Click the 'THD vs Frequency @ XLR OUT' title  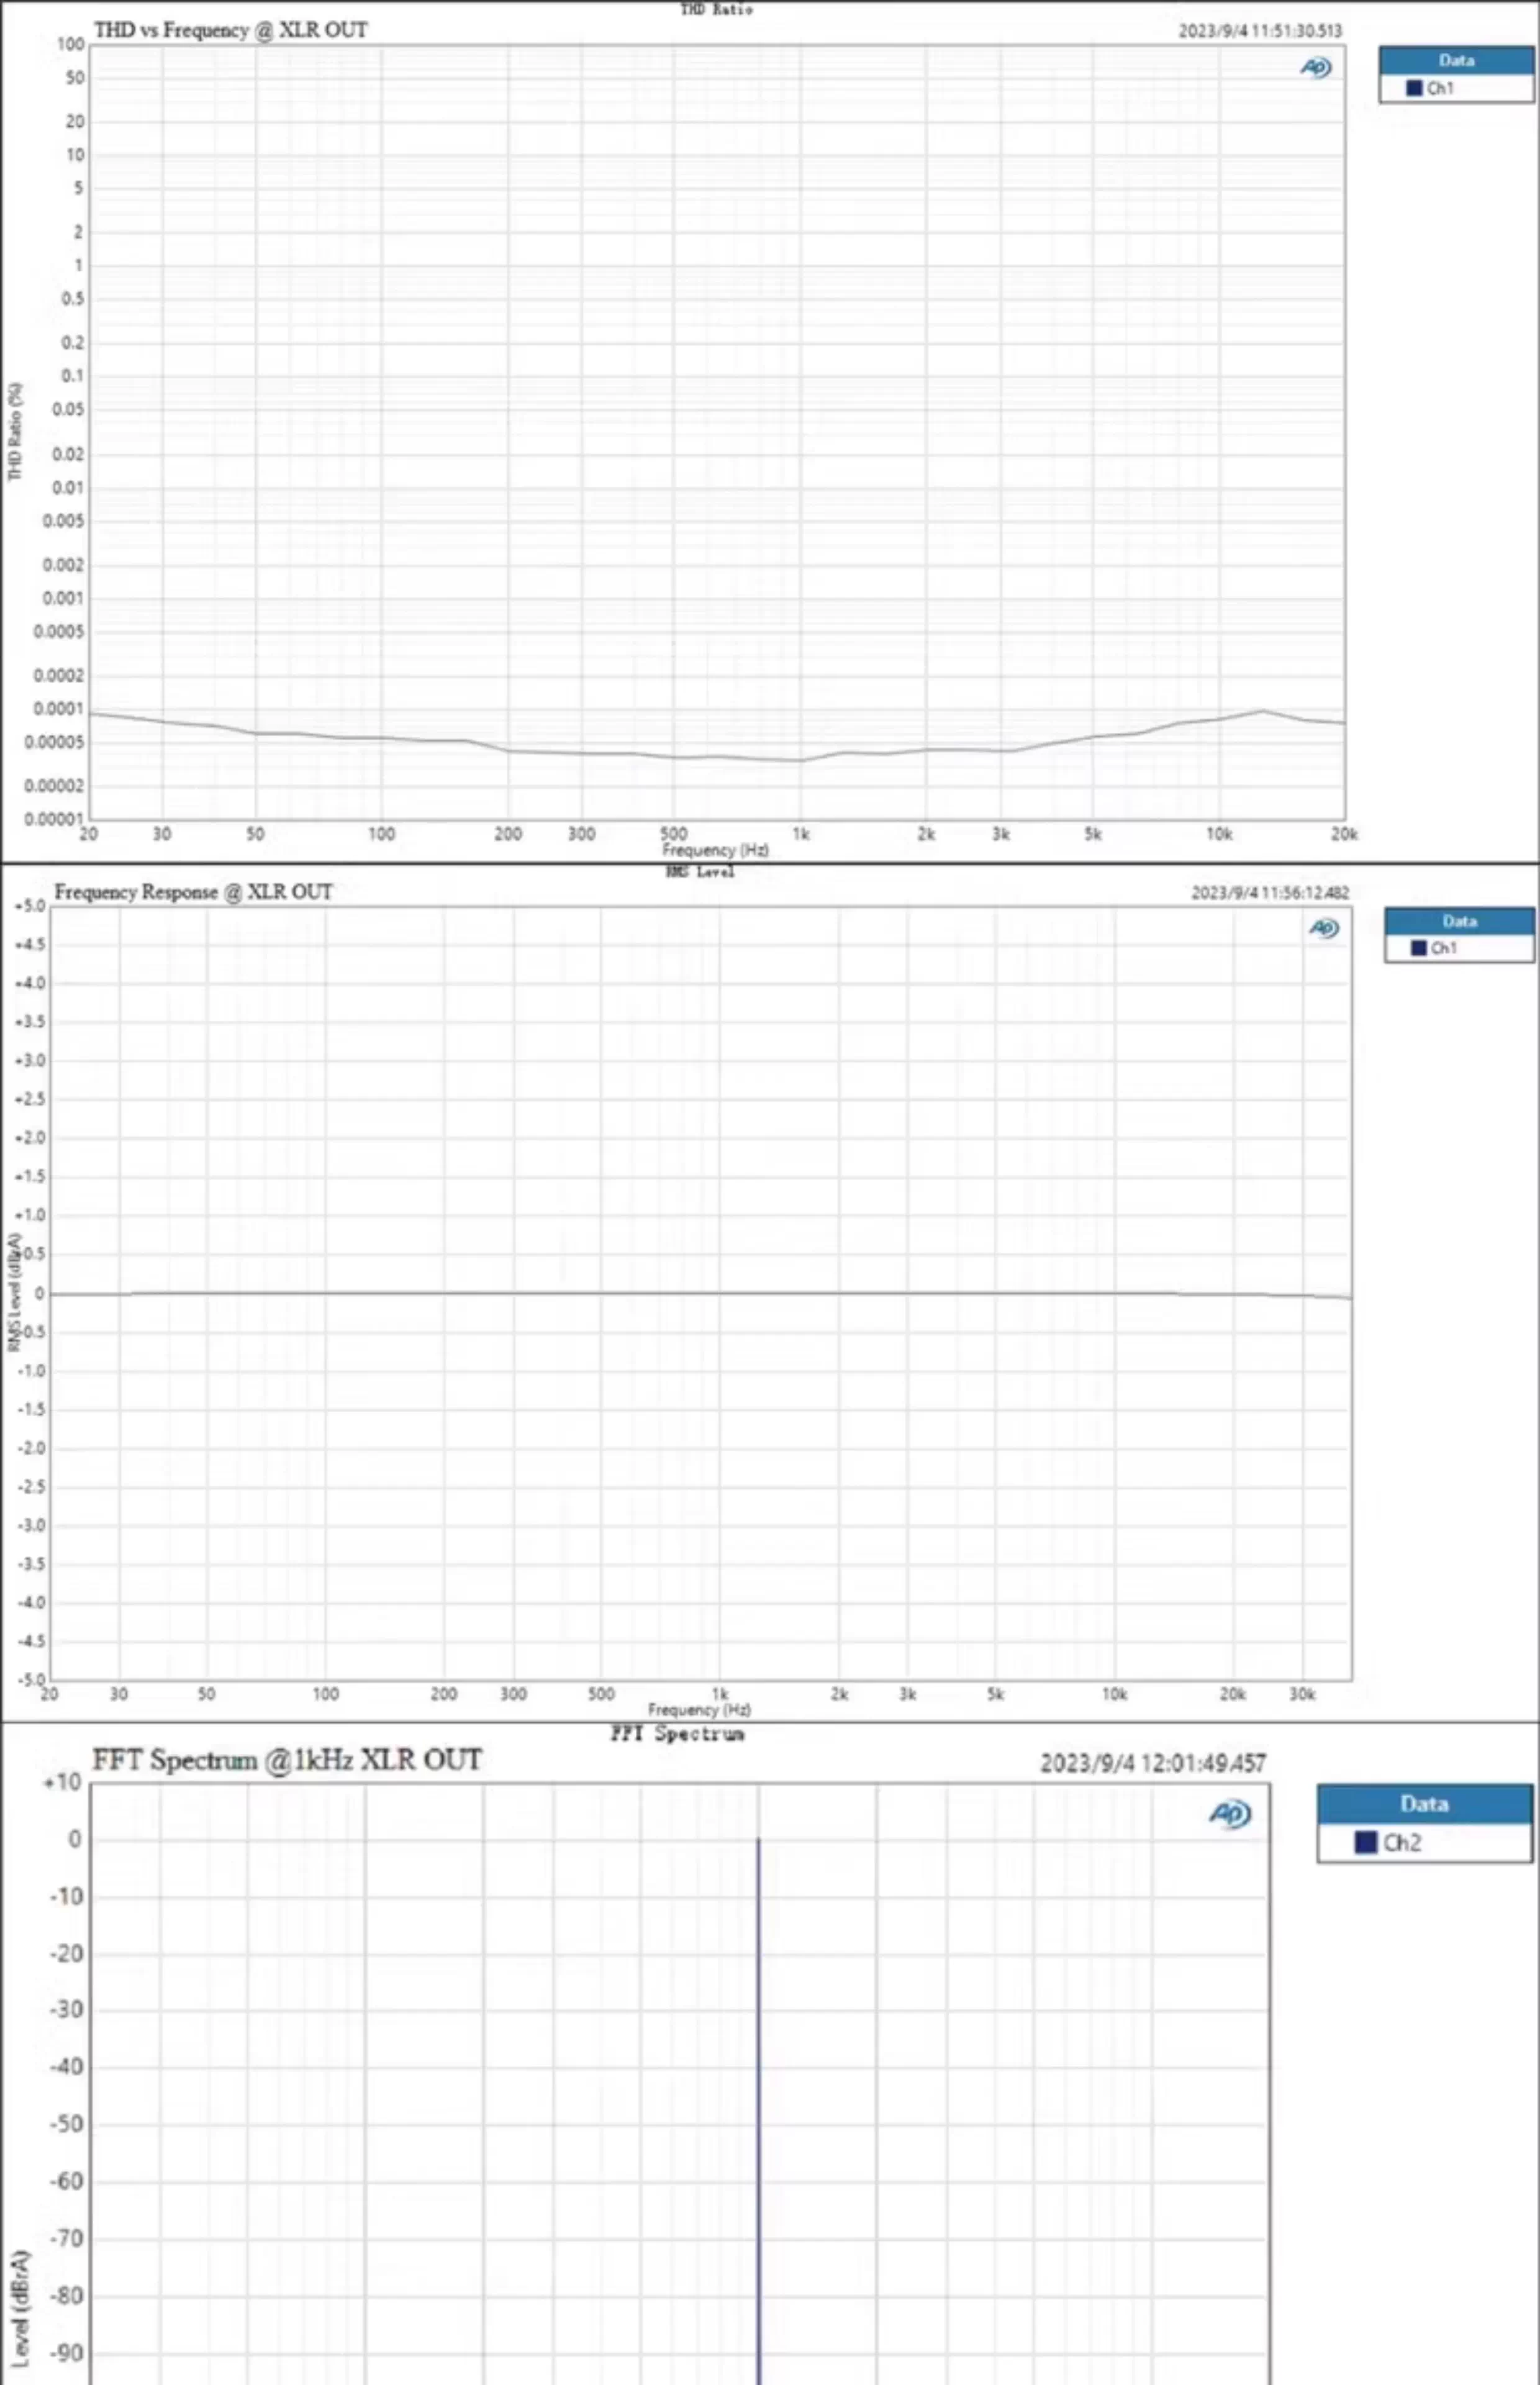(x=231, y=30)
